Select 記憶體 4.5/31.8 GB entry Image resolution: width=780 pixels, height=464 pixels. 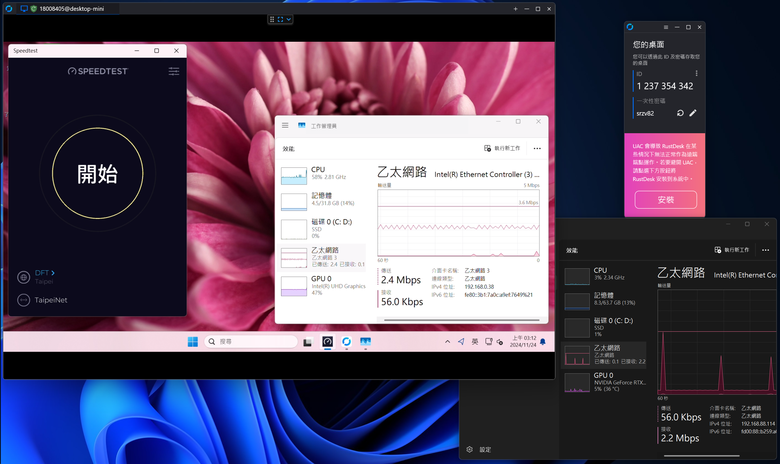(x=323, y=200)
